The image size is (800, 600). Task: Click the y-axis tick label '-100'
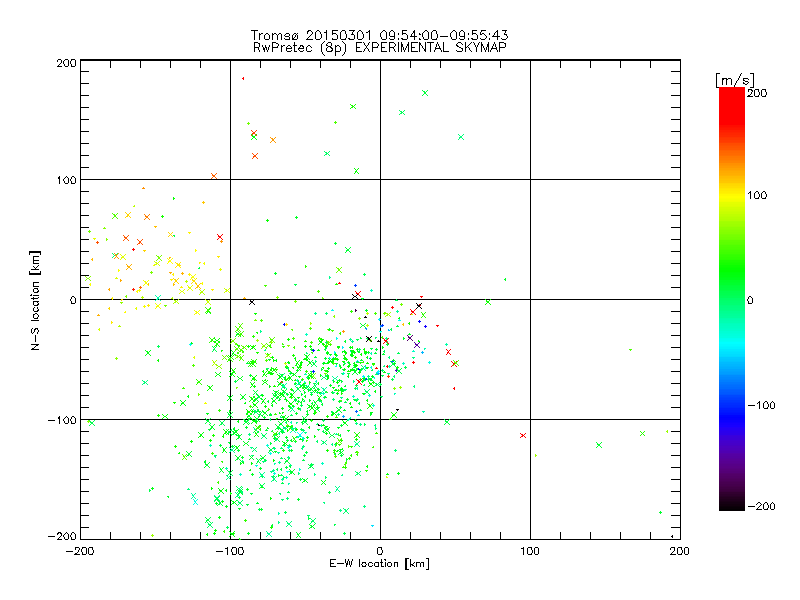pyautogui.click(x=62, y=420)
